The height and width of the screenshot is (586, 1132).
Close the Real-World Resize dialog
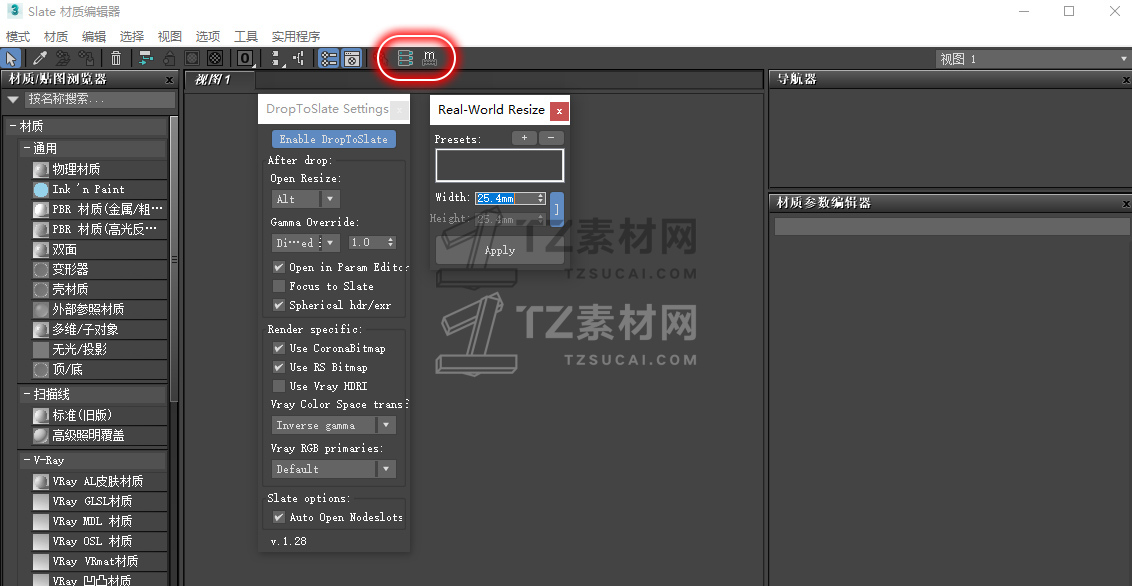coord(559,111)
